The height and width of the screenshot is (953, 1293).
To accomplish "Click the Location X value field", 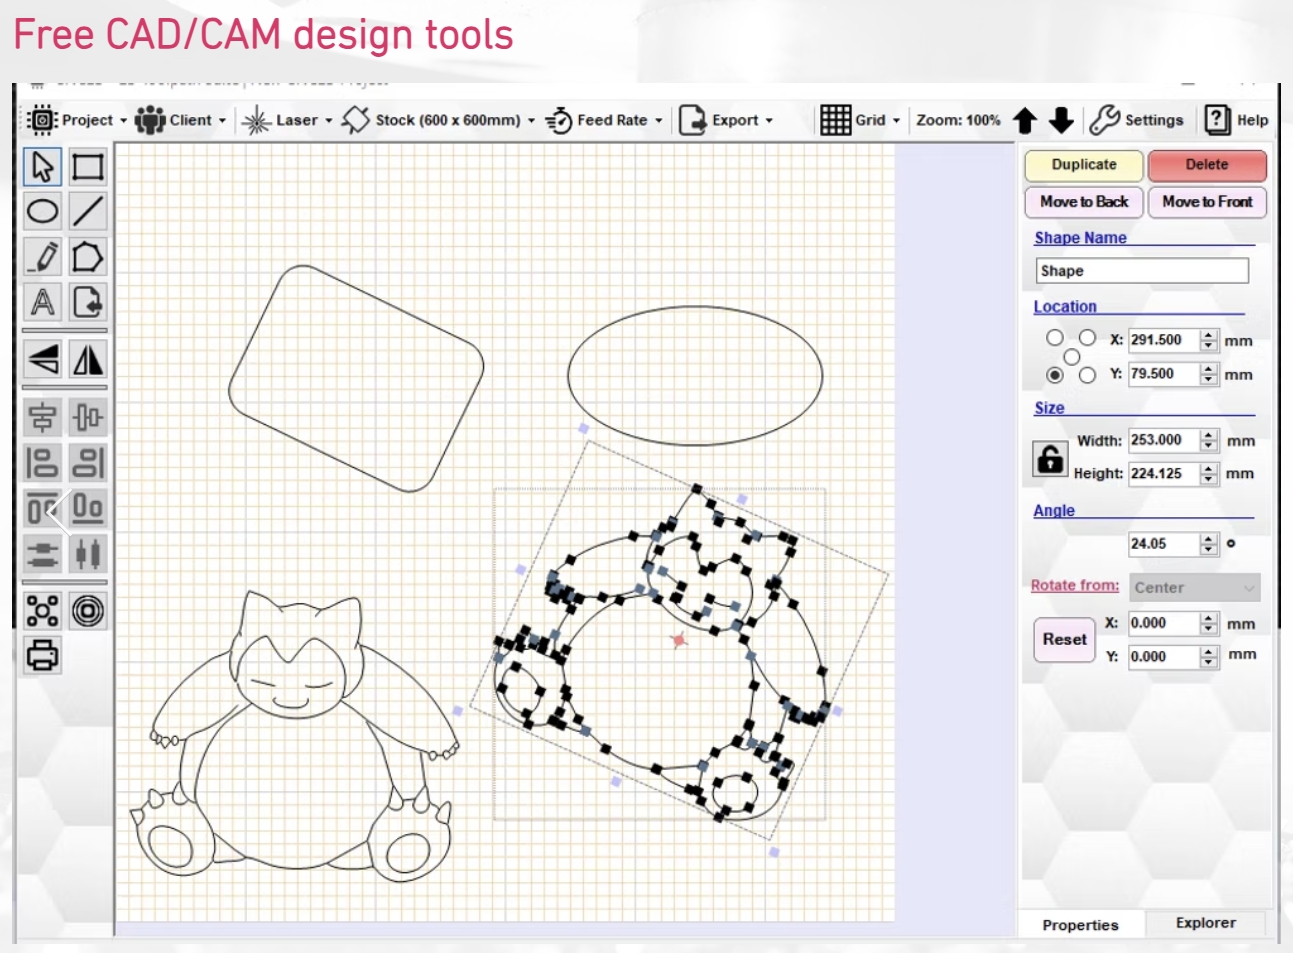I will point(1163,340).
